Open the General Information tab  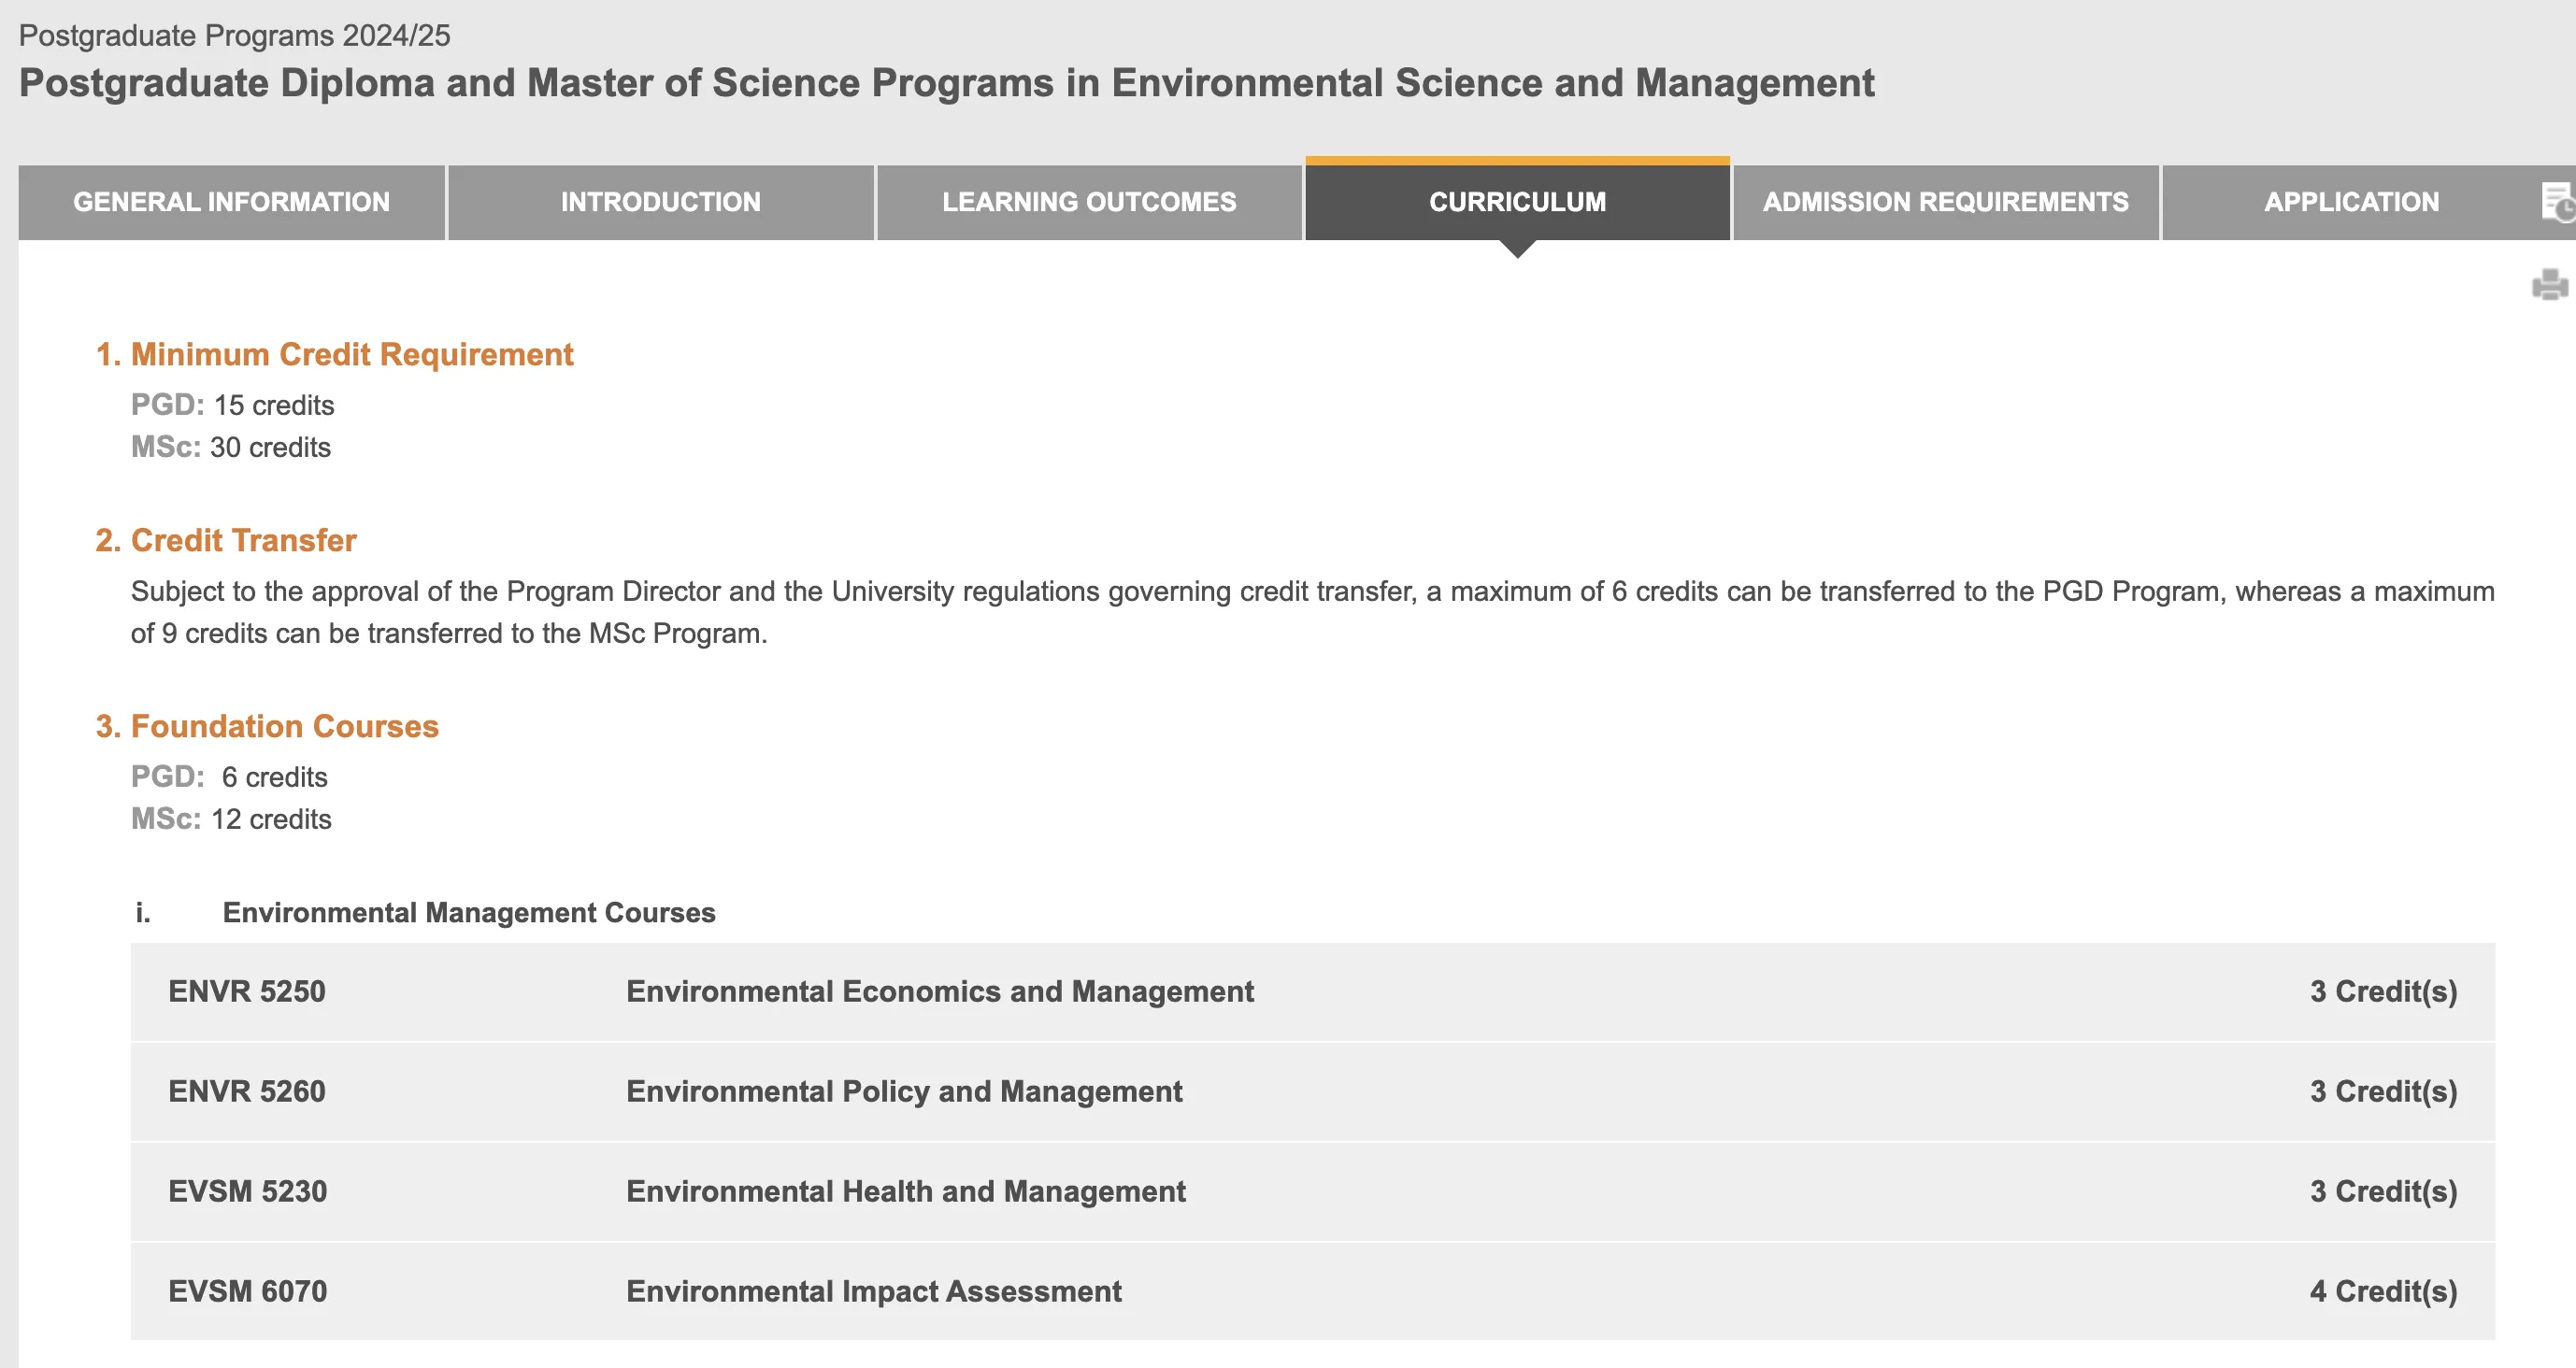point(231,202)
